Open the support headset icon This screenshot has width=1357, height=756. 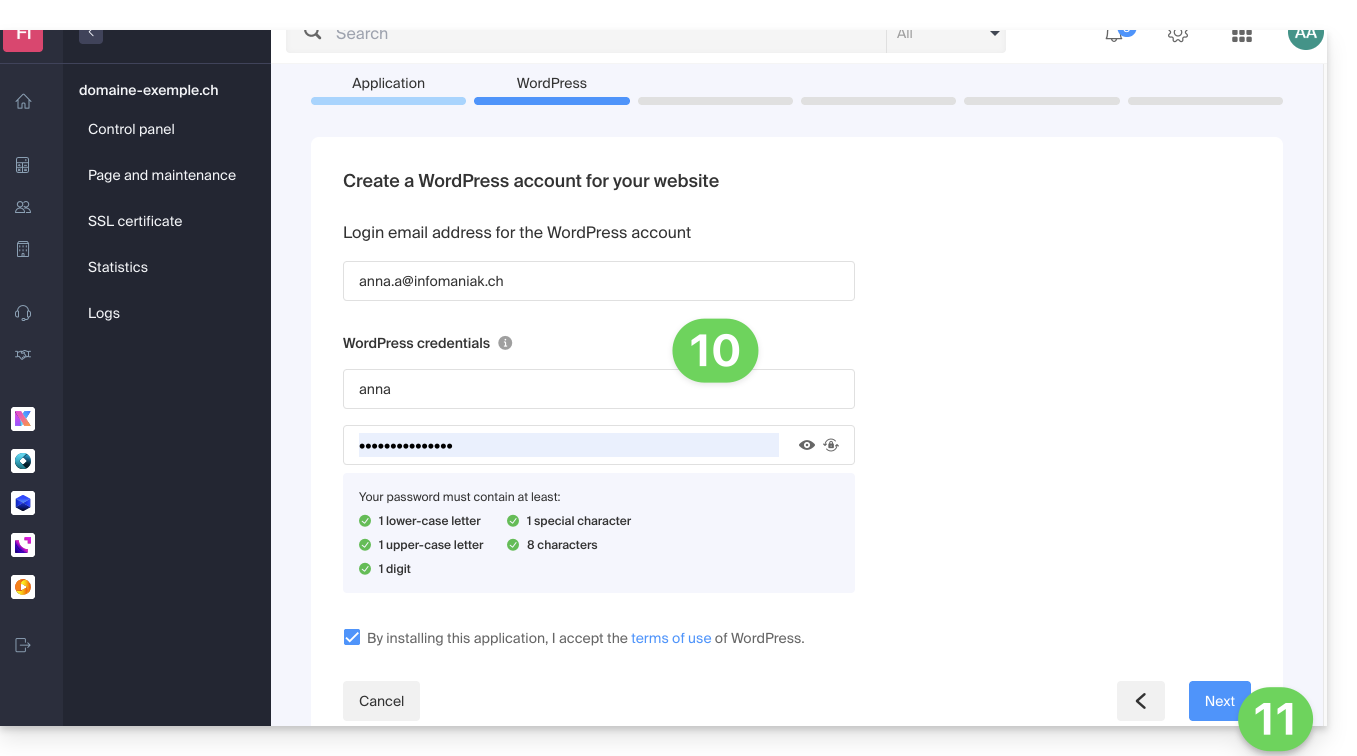[x=23, y=313]
